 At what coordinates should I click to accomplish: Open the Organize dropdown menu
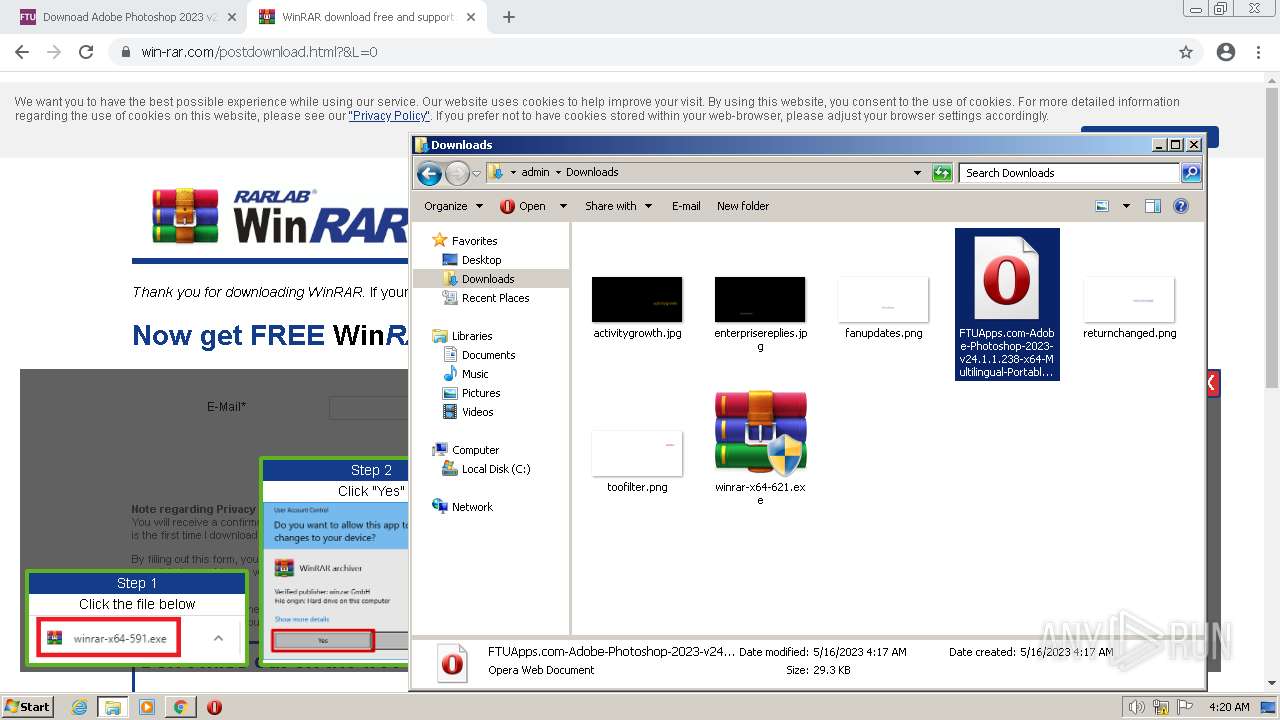pos(453,206)
